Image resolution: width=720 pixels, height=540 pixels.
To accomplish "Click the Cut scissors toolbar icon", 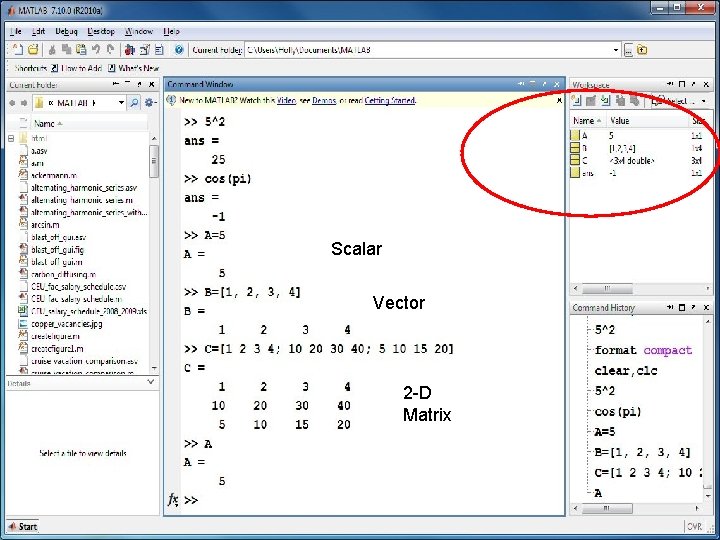I will 52,50.
